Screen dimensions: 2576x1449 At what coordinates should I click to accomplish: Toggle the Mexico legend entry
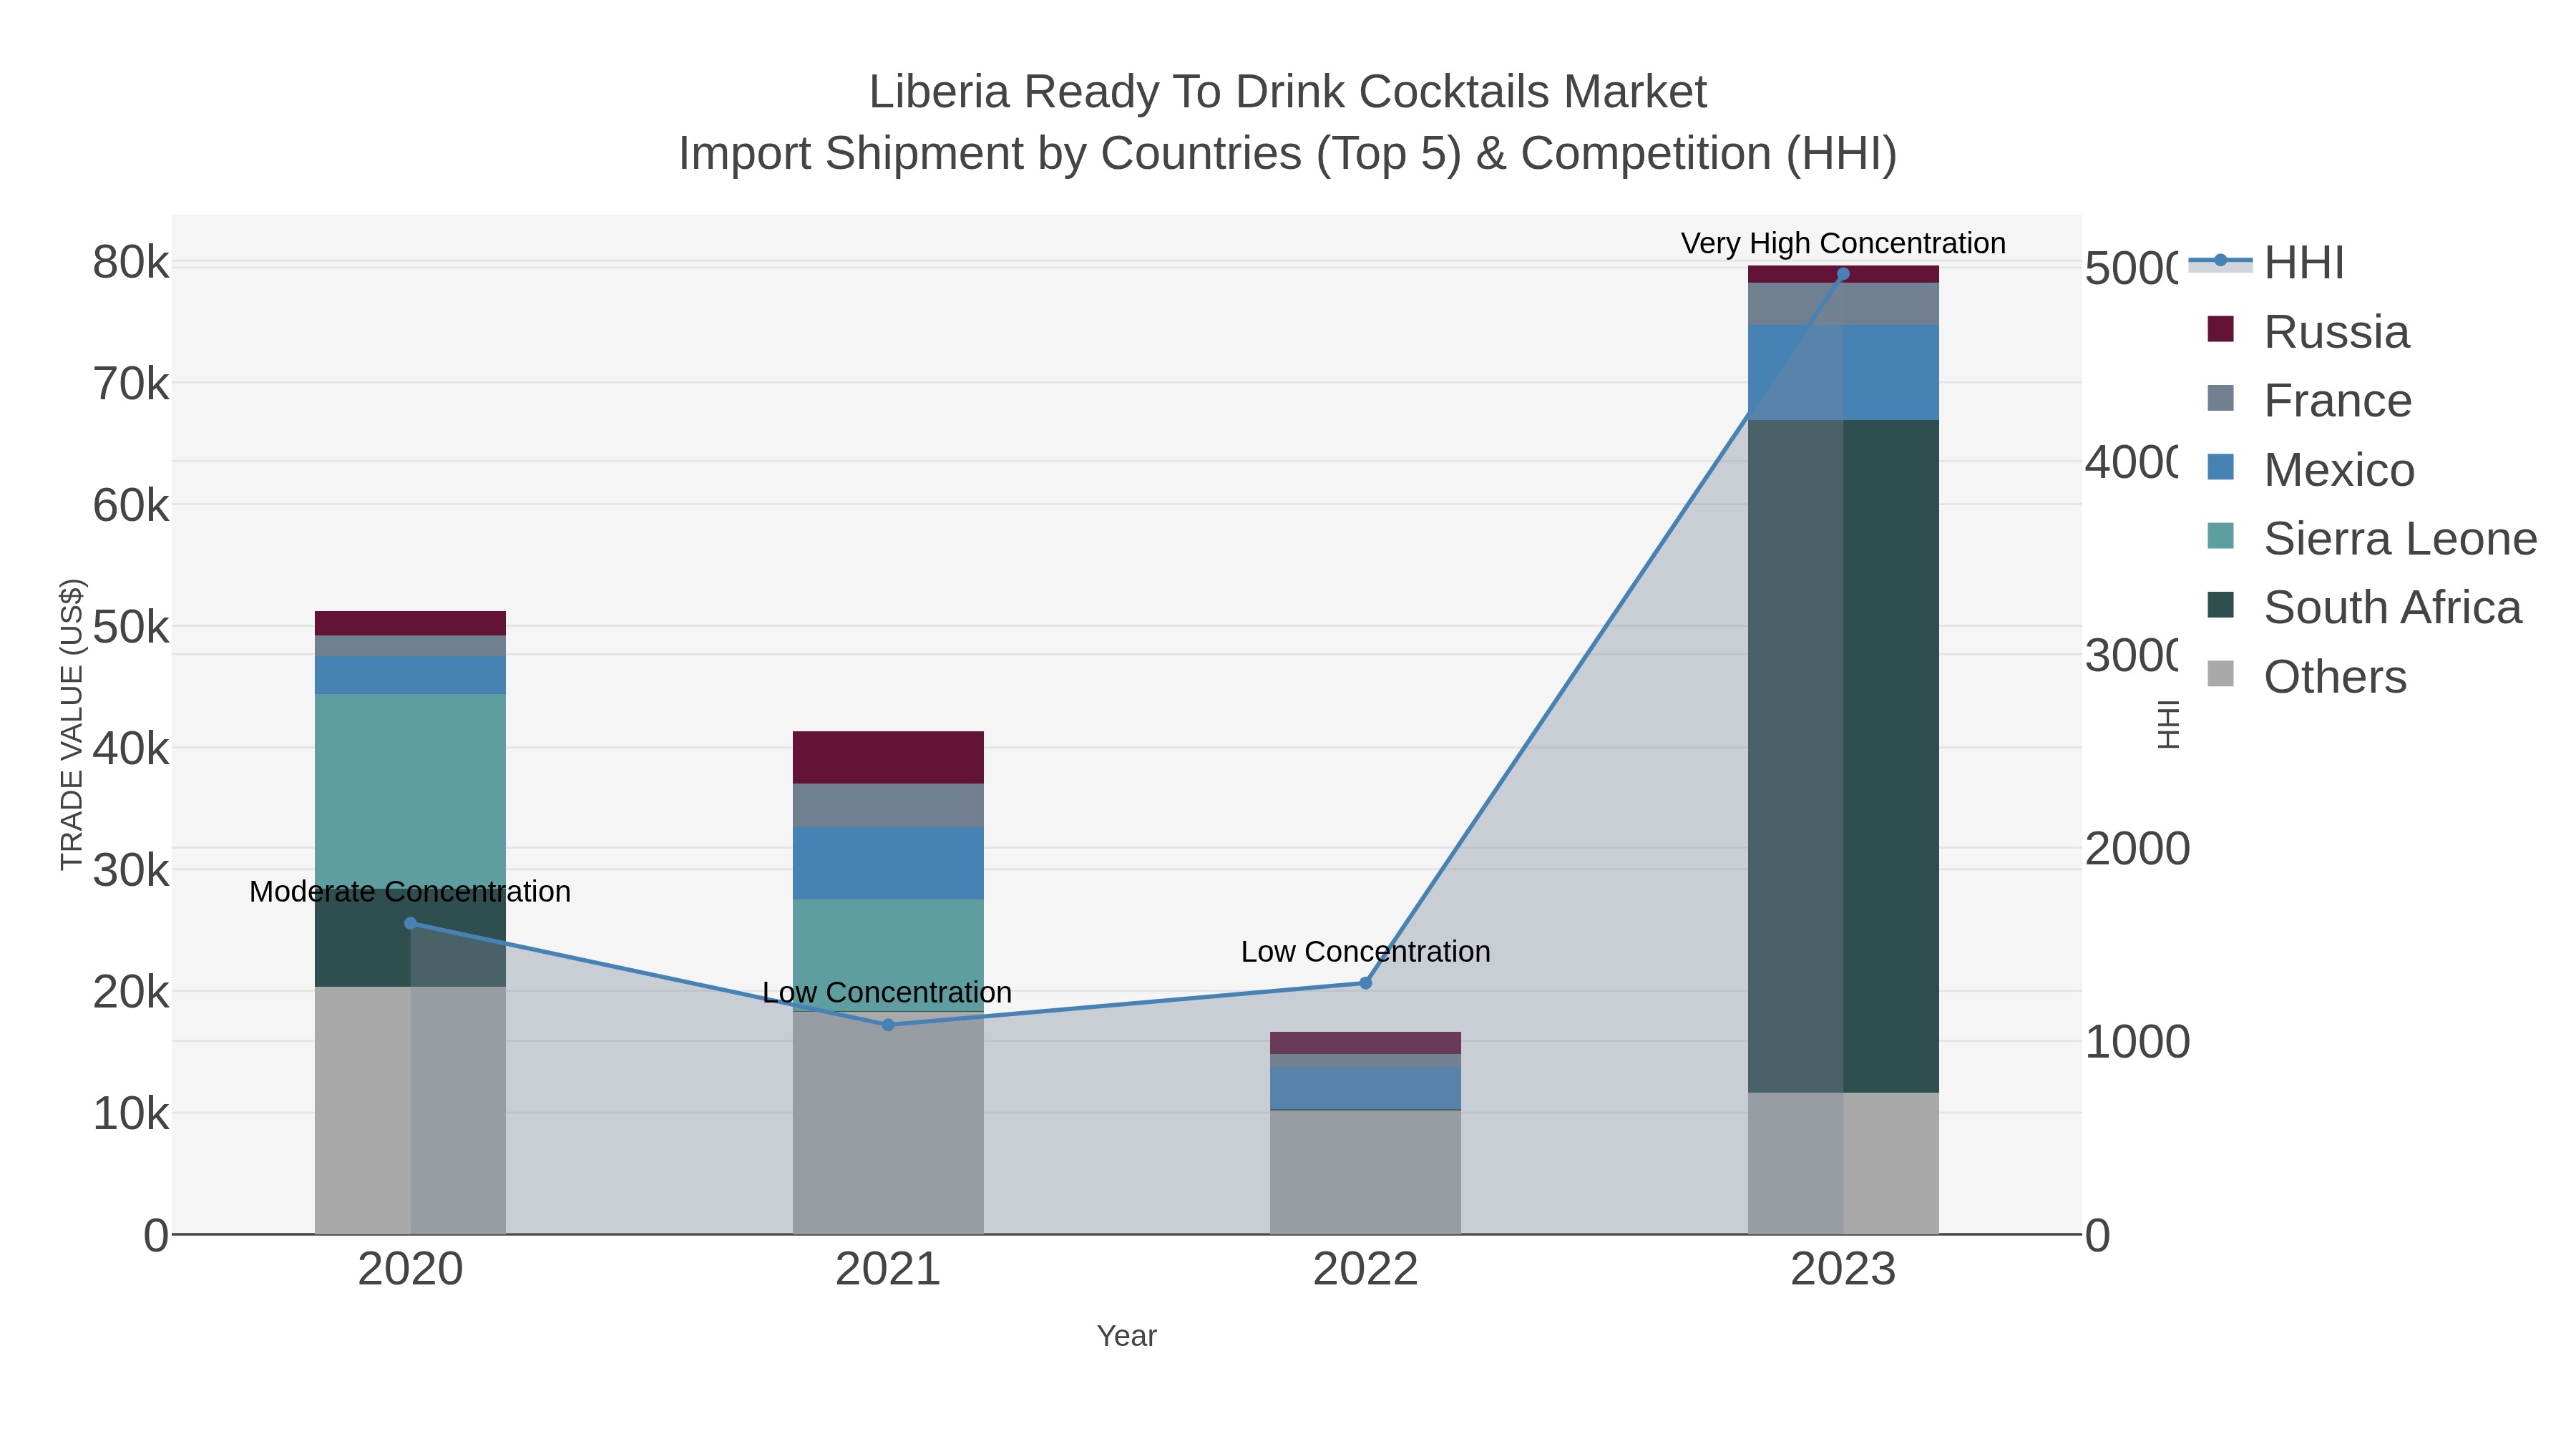(x=2311, y=469)
